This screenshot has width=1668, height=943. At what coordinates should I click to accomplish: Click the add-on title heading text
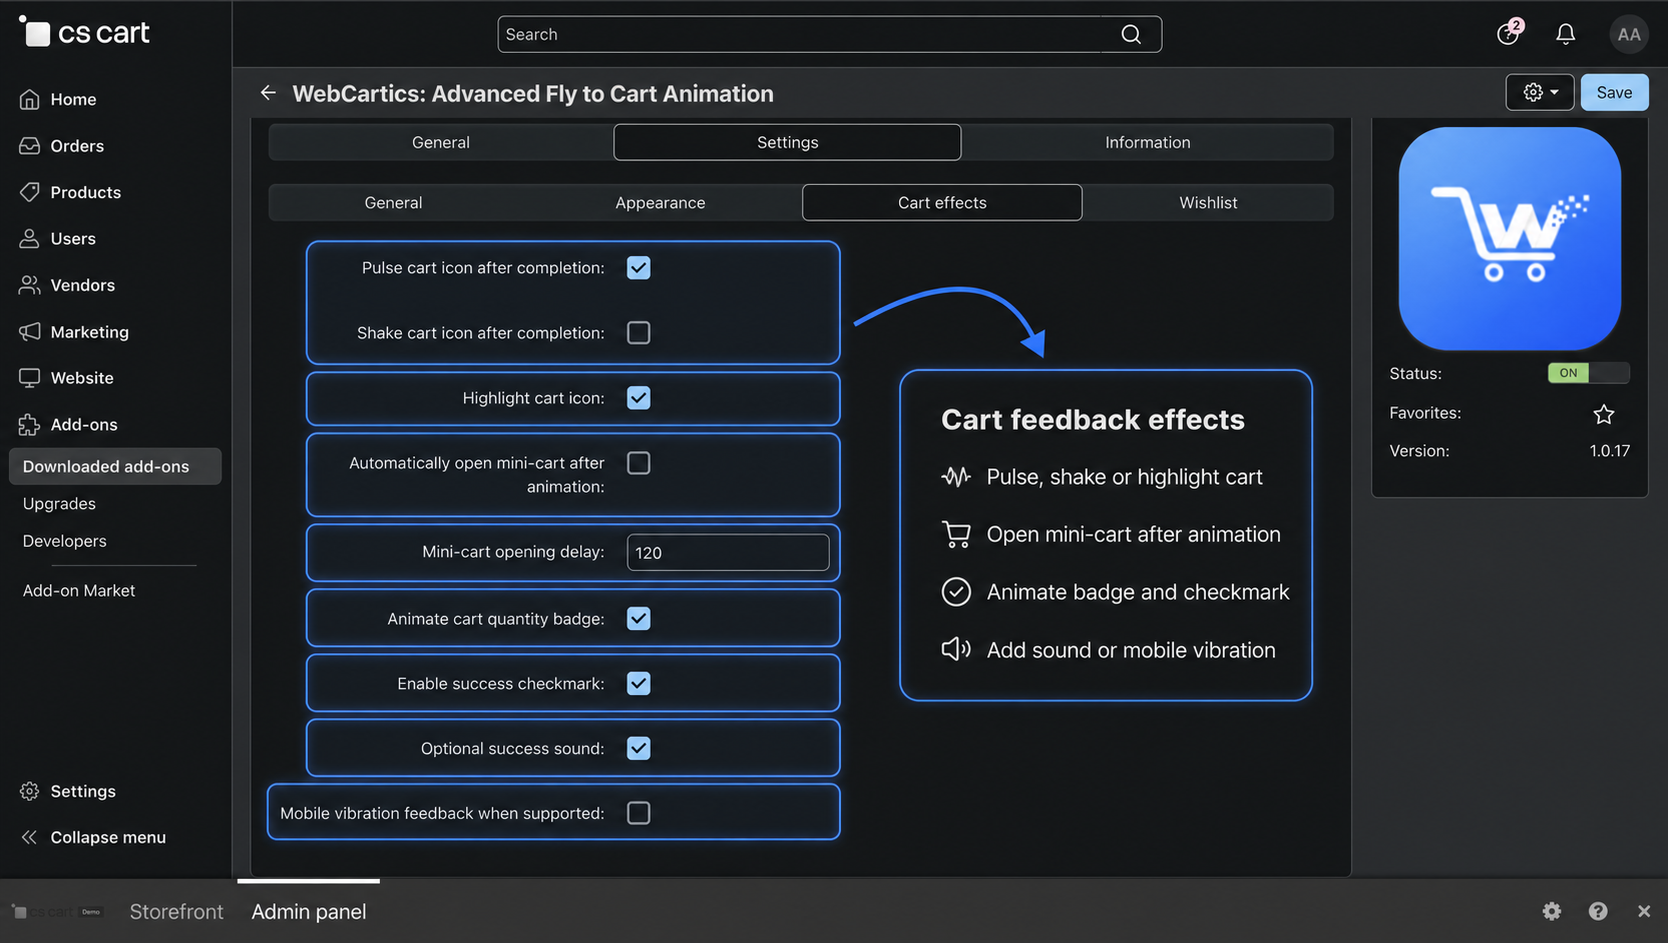click(533, 93)
